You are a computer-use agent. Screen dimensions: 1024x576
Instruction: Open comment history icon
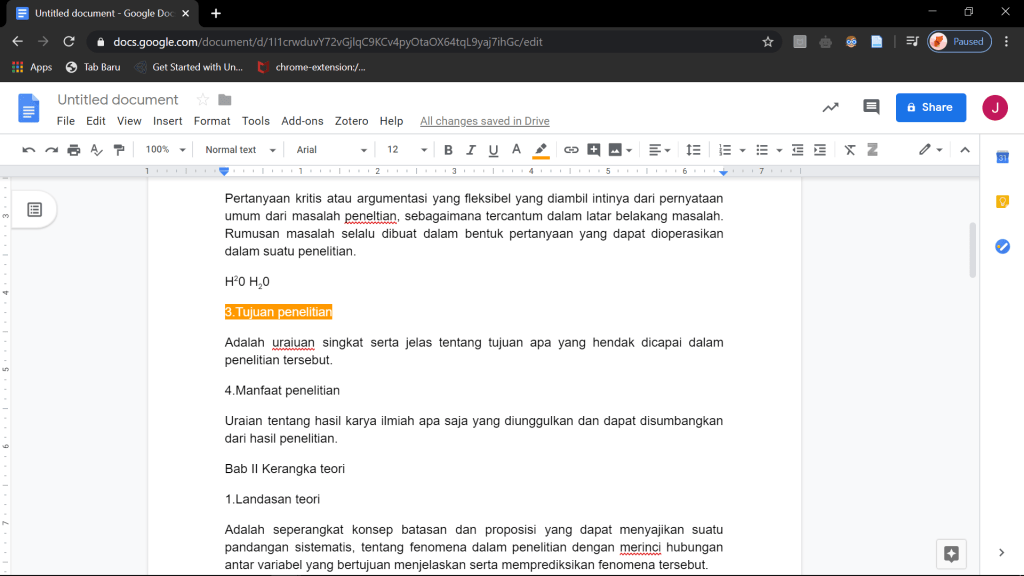pyautogui.click(x=871, y=107)
